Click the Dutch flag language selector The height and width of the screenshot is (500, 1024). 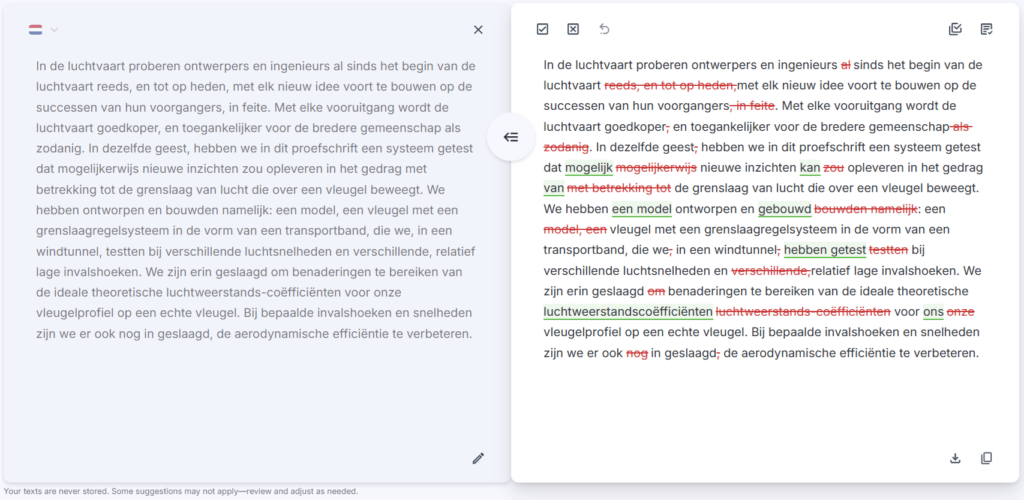[x=36, y=30]
